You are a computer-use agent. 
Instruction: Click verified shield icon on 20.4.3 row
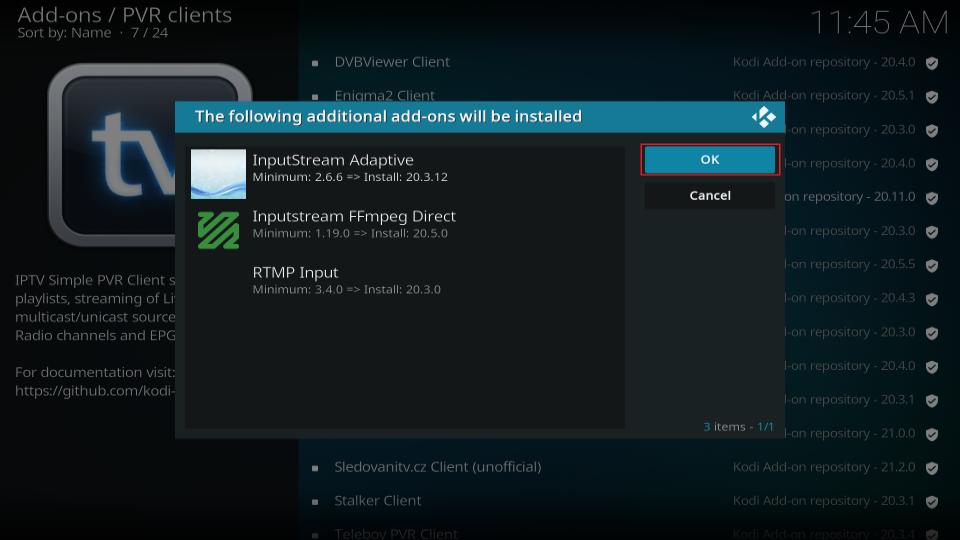pyautogui.click(x=932, y=299)
